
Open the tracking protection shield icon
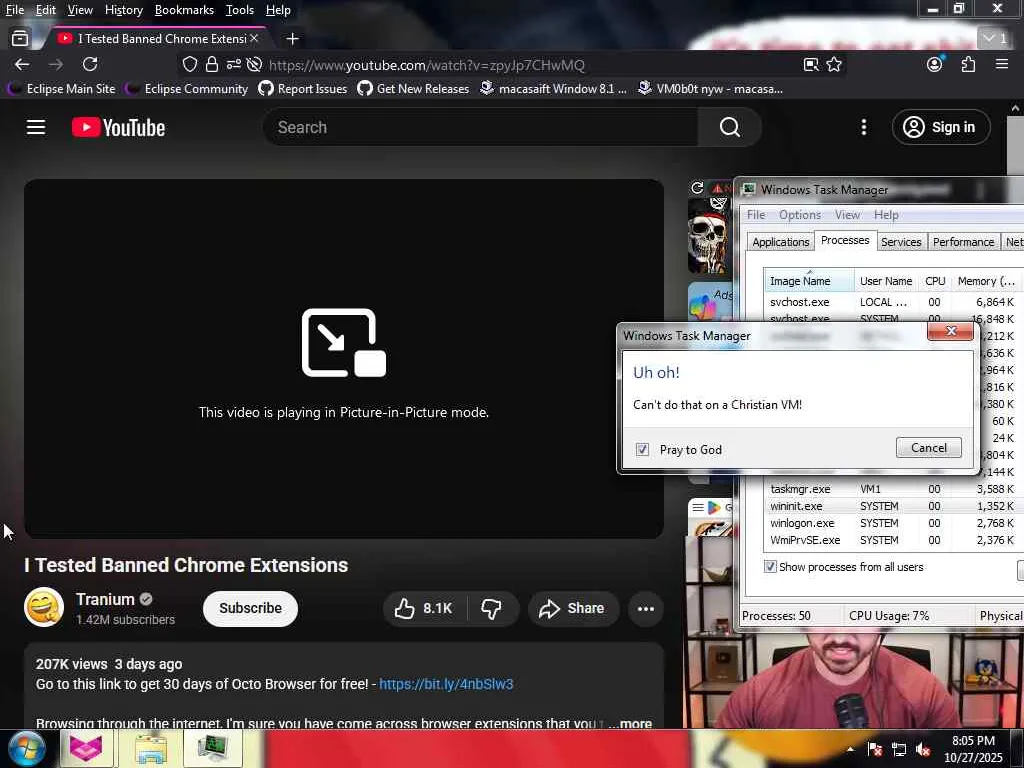189,64
